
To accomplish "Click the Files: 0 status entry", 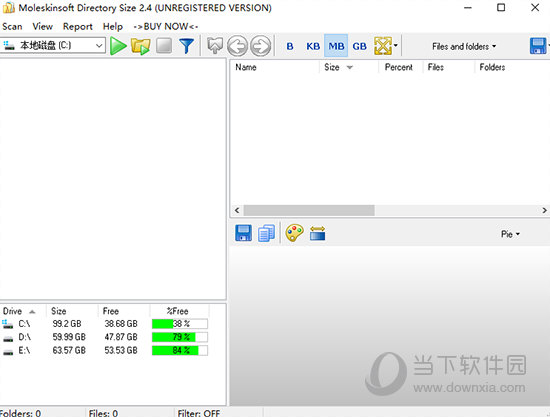I will (x=103, y=413).
